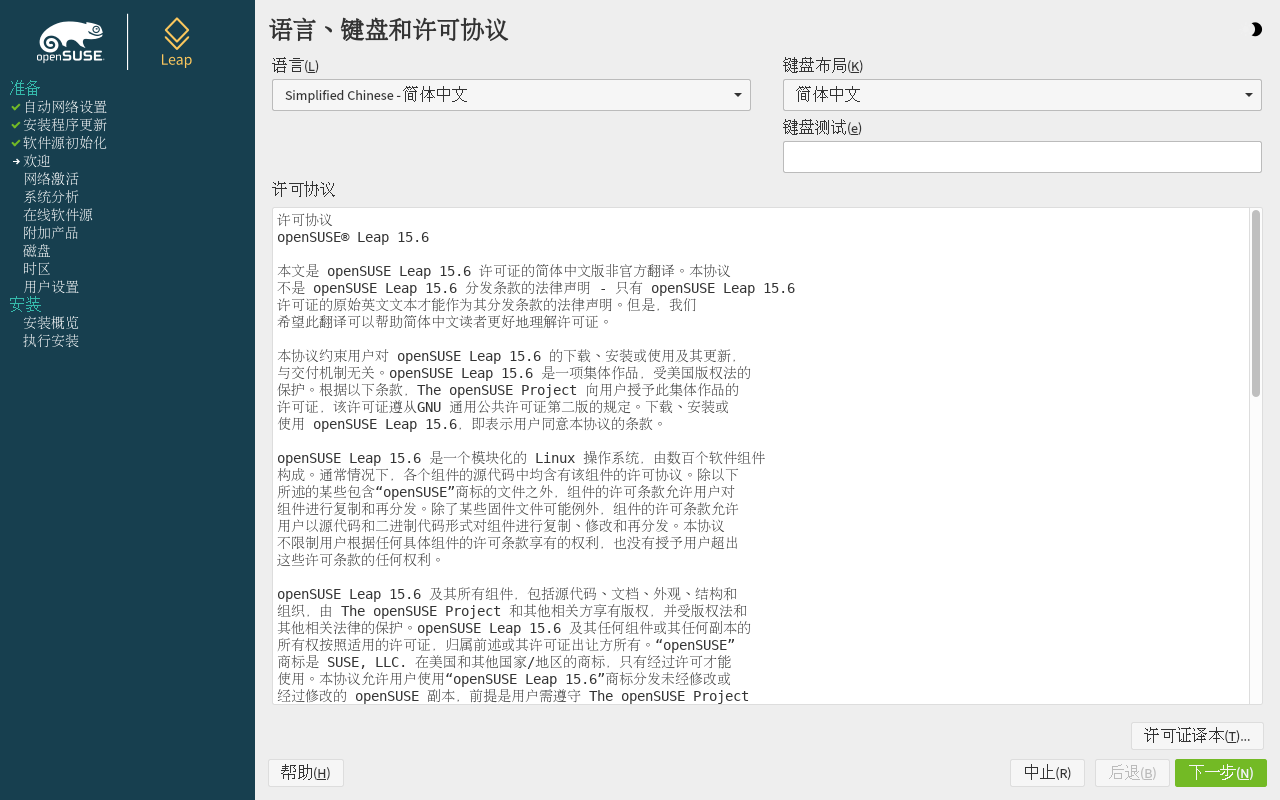Click the 帮助(H) button
This screenshot has width=1280, height=800.
pos(305,772)
